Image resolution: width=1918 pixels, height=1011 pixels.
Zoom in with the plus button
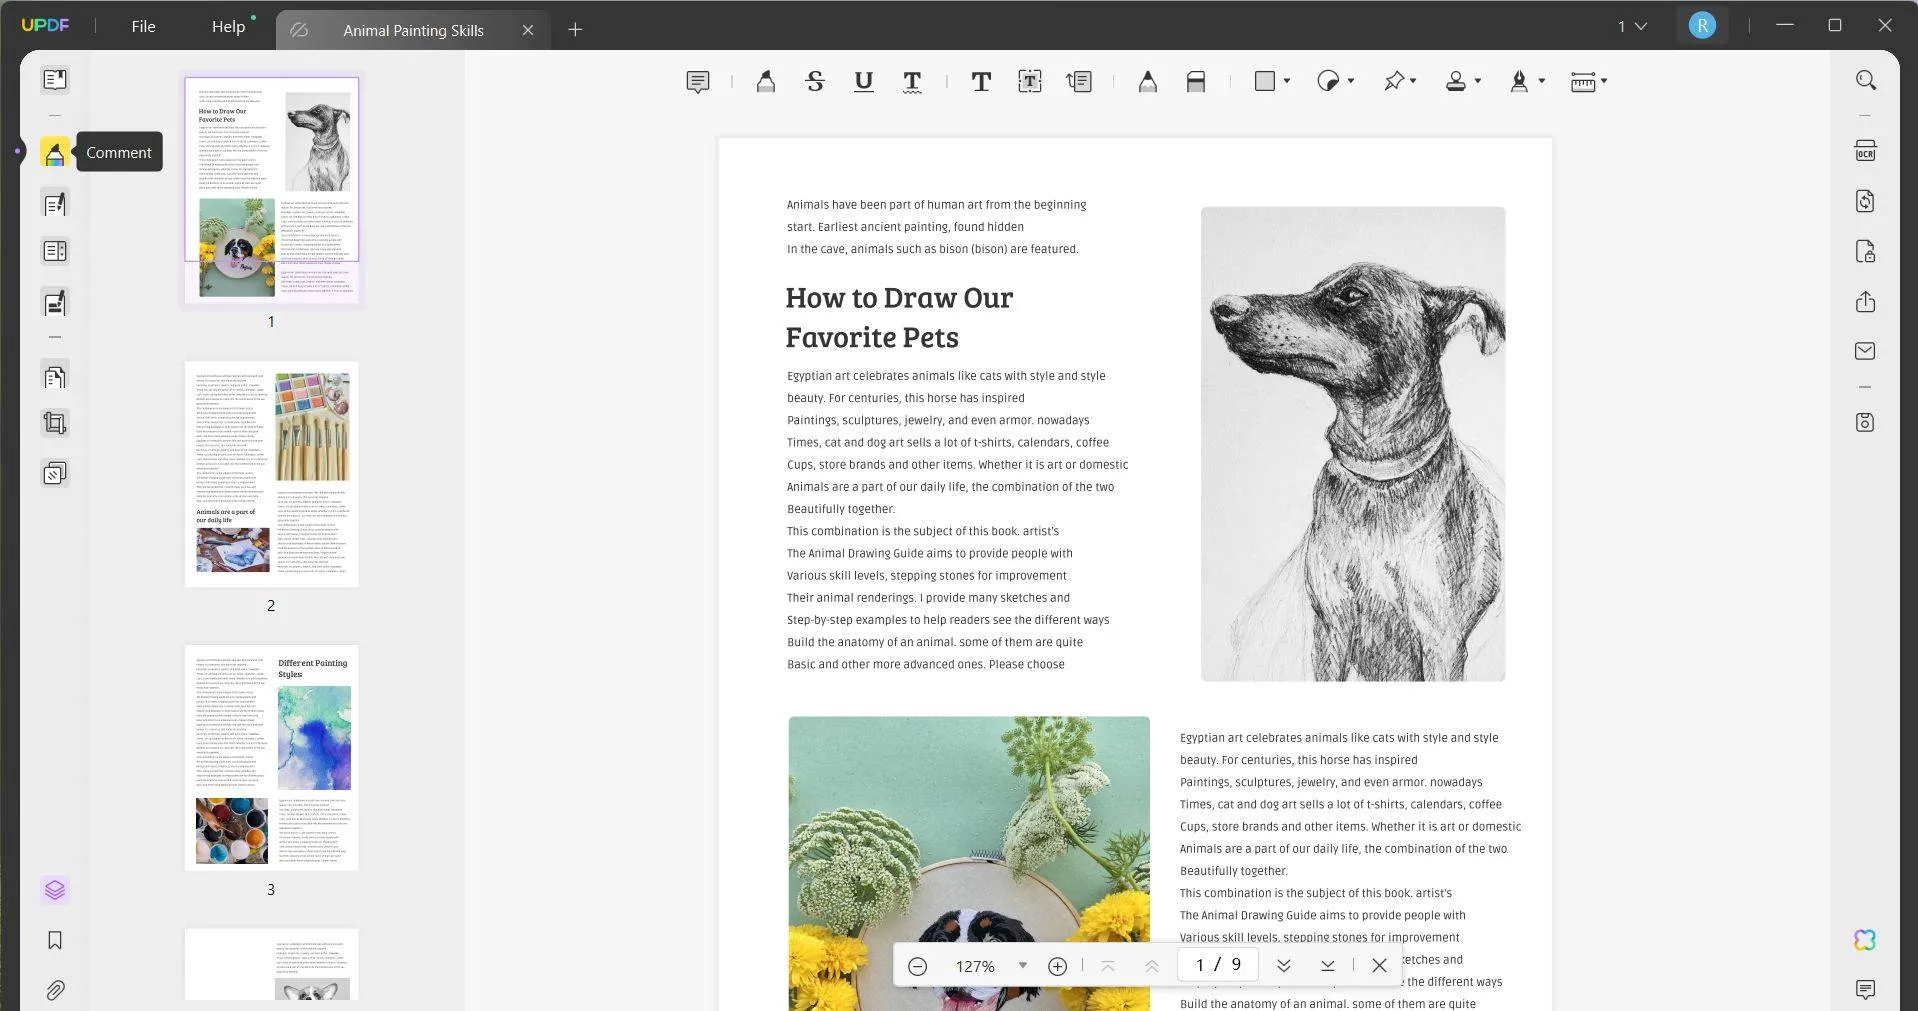coord(1057,966)
